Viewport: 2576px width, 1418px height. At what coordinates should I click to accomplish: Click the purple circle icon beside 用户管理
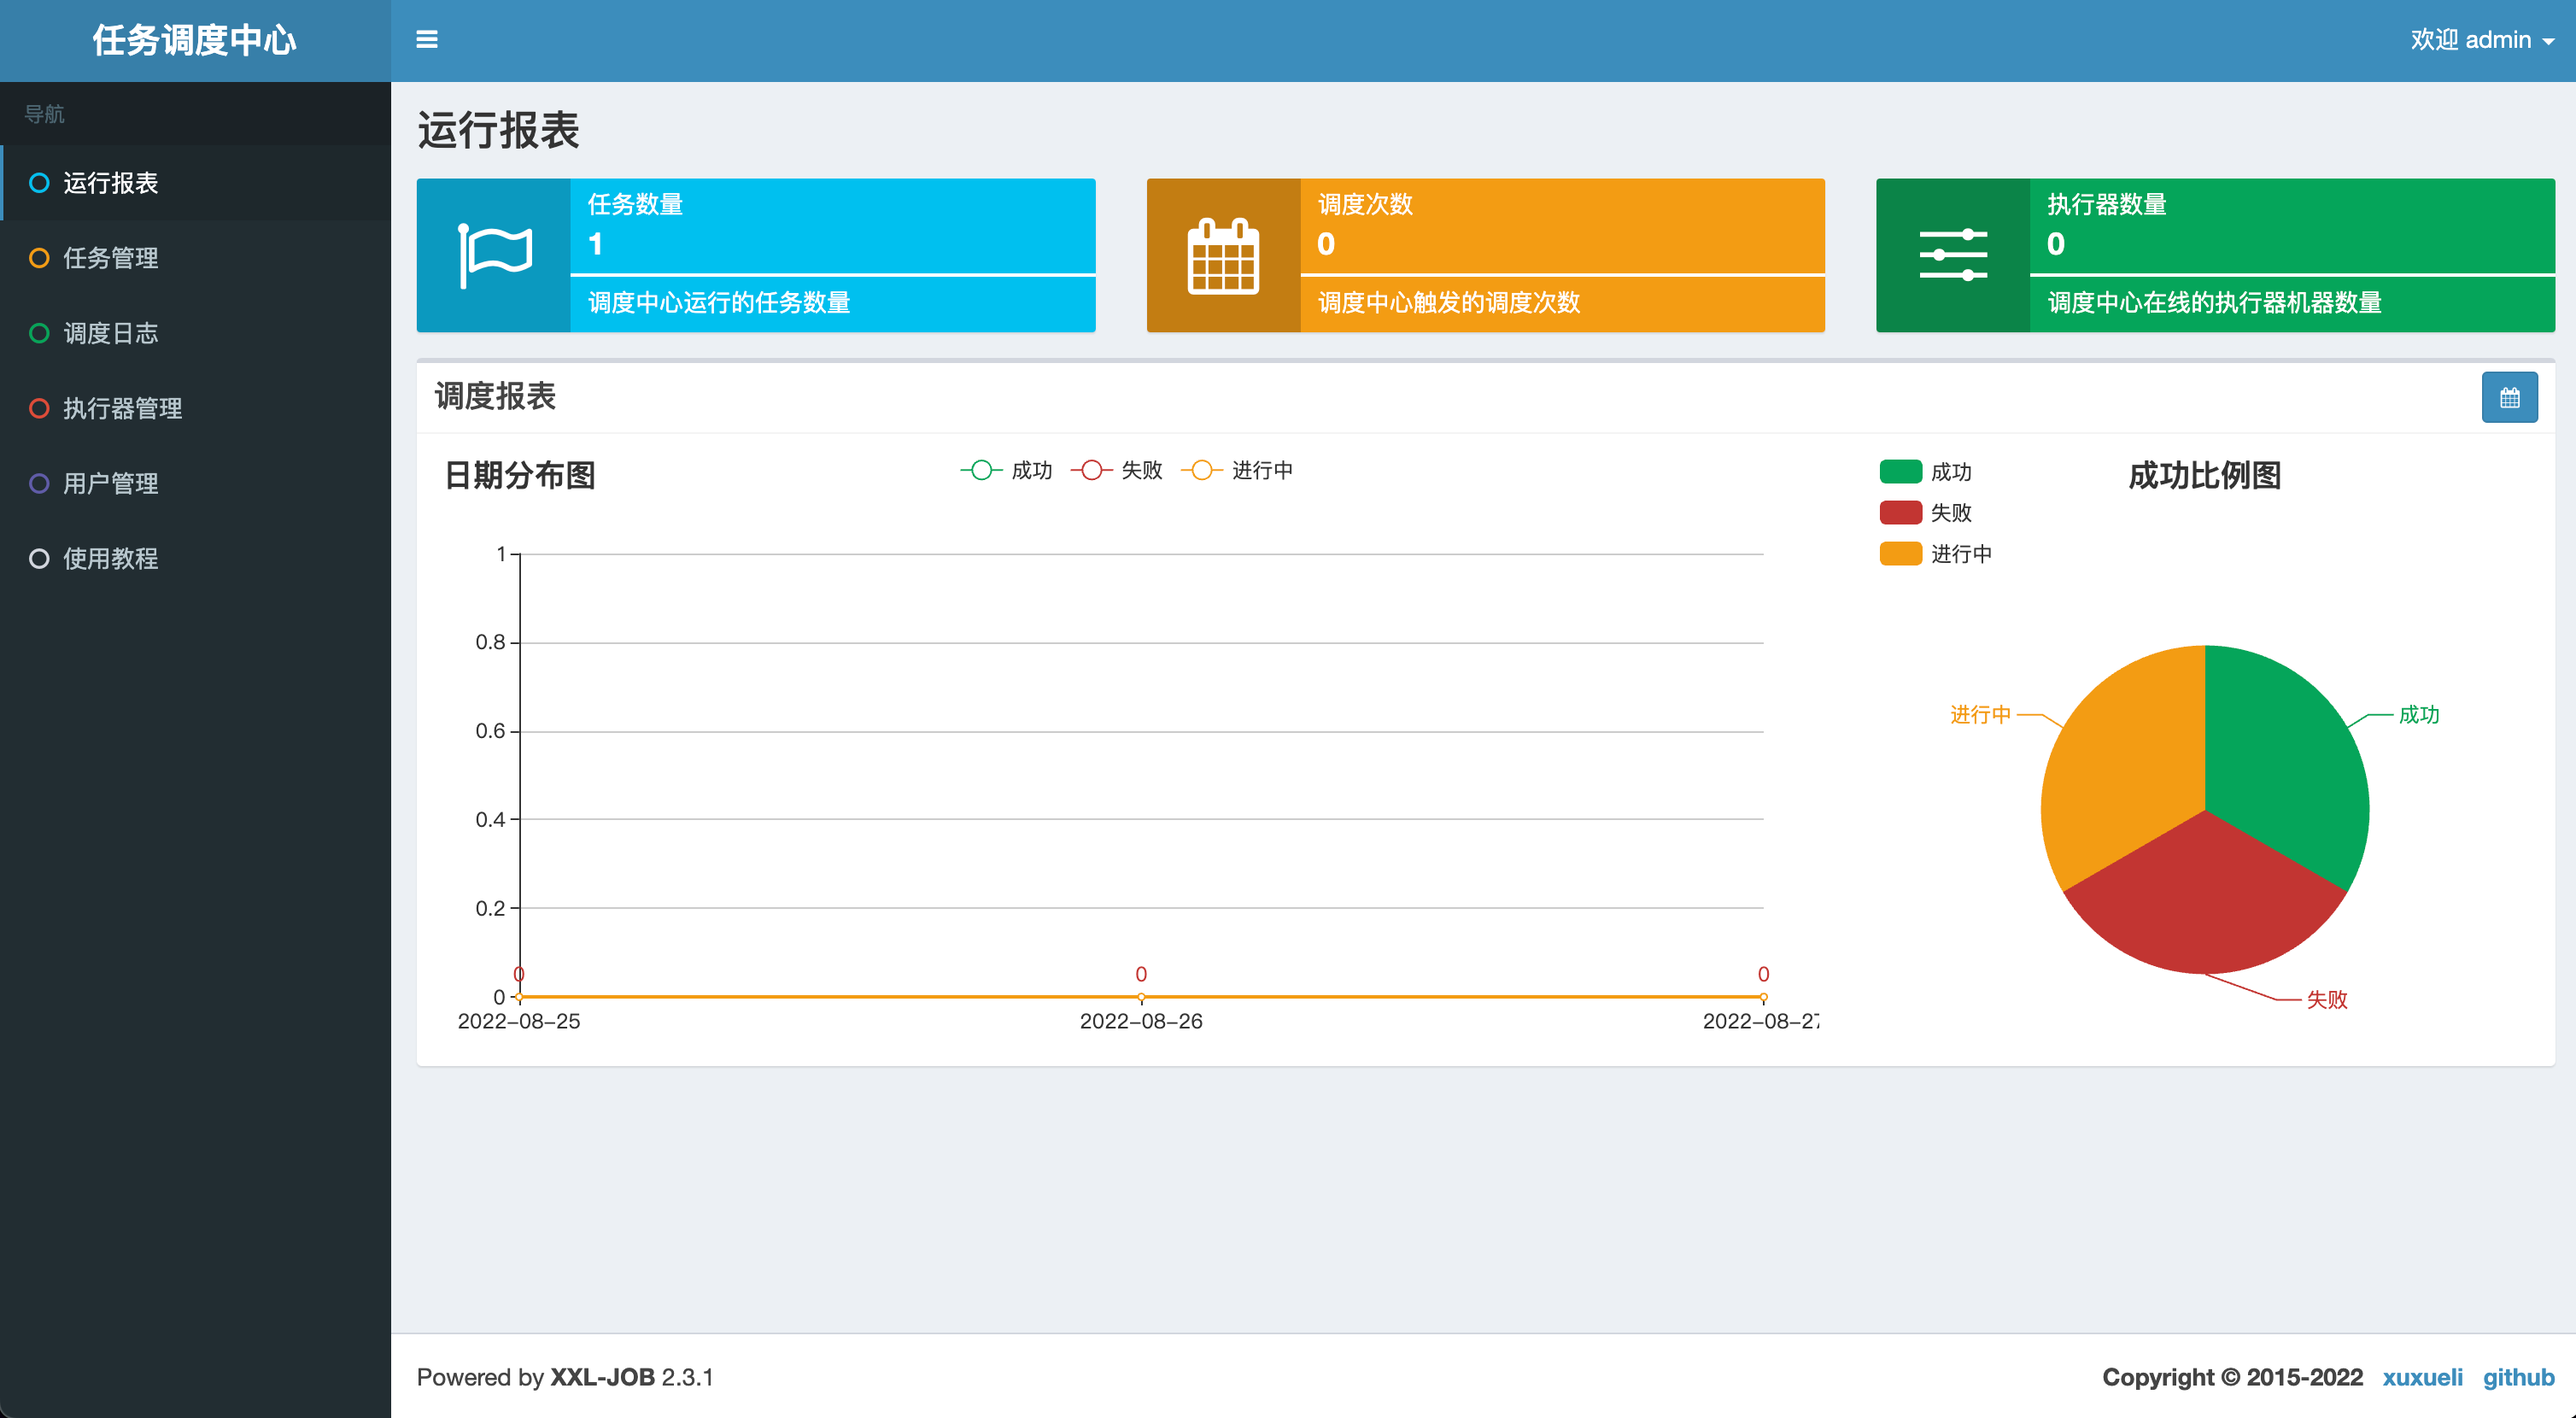click(39, 483)
